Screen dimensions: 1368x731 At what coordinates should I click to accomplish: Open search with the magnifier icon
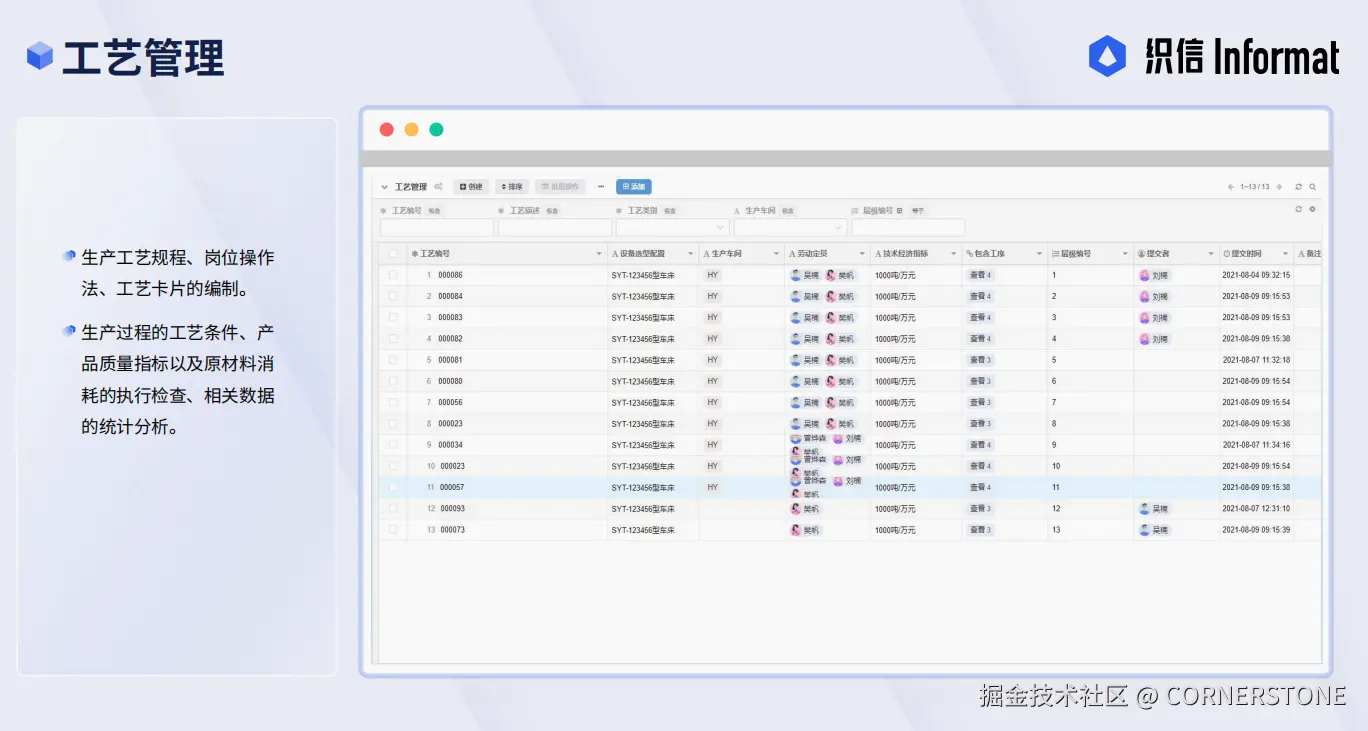(x=1312, y=187)
